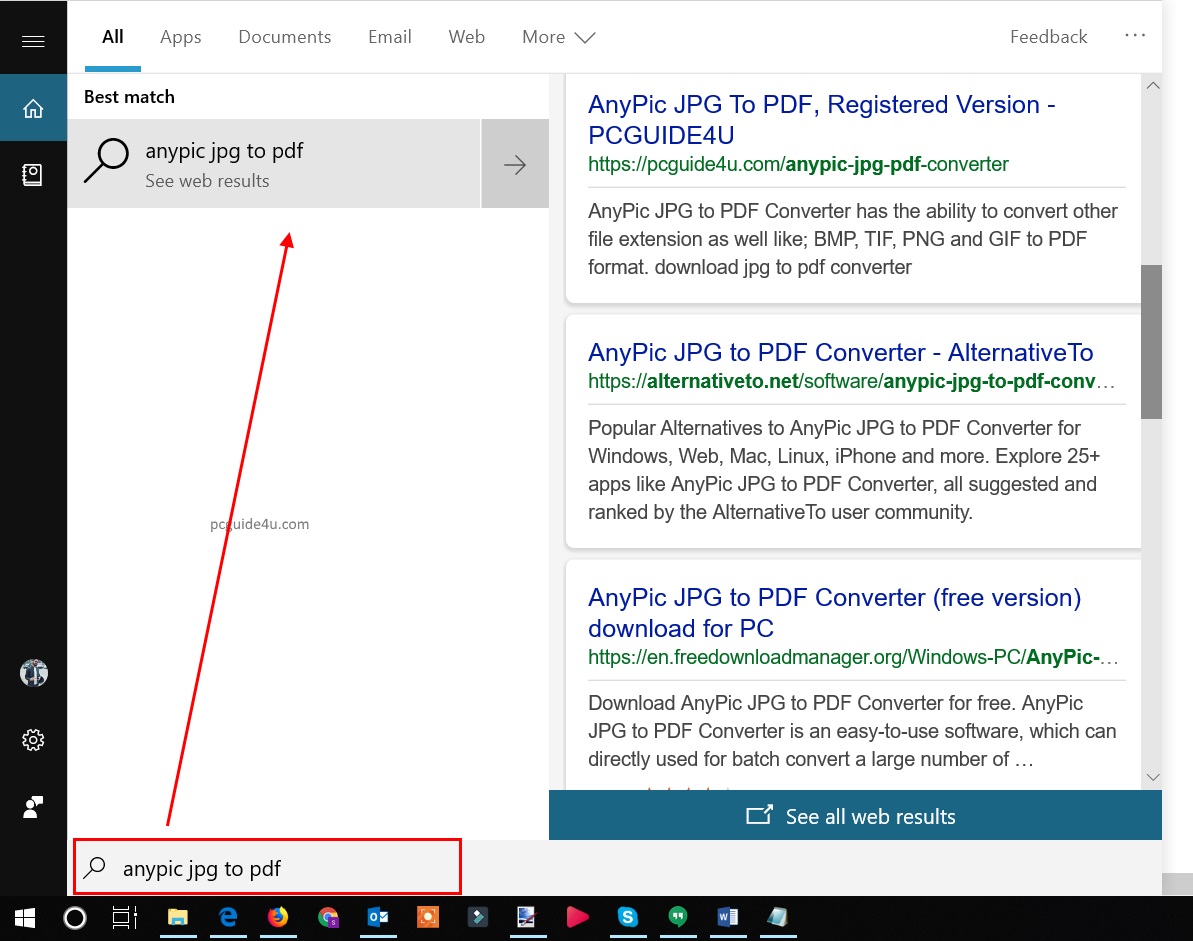Click the feedback person icon in sidebar

pos(33,807)
